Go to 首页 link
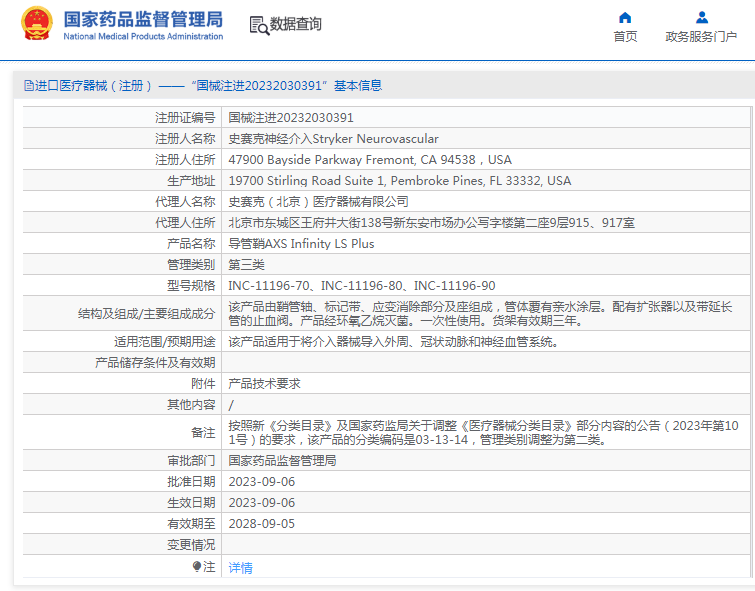755x591 pixels. click(x=625, y=37)
